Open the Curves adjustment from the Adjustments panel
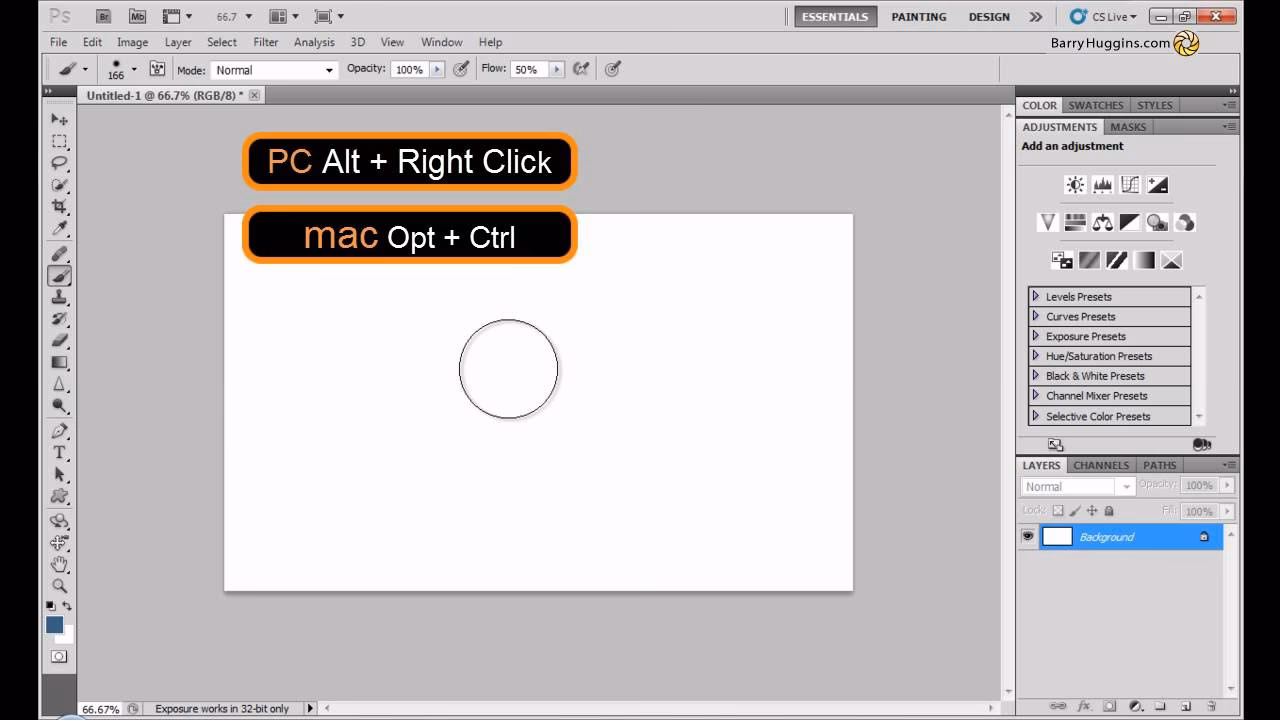Image resolution: width=1280 pixels, height=720 pixels. tap(1128, 184)
